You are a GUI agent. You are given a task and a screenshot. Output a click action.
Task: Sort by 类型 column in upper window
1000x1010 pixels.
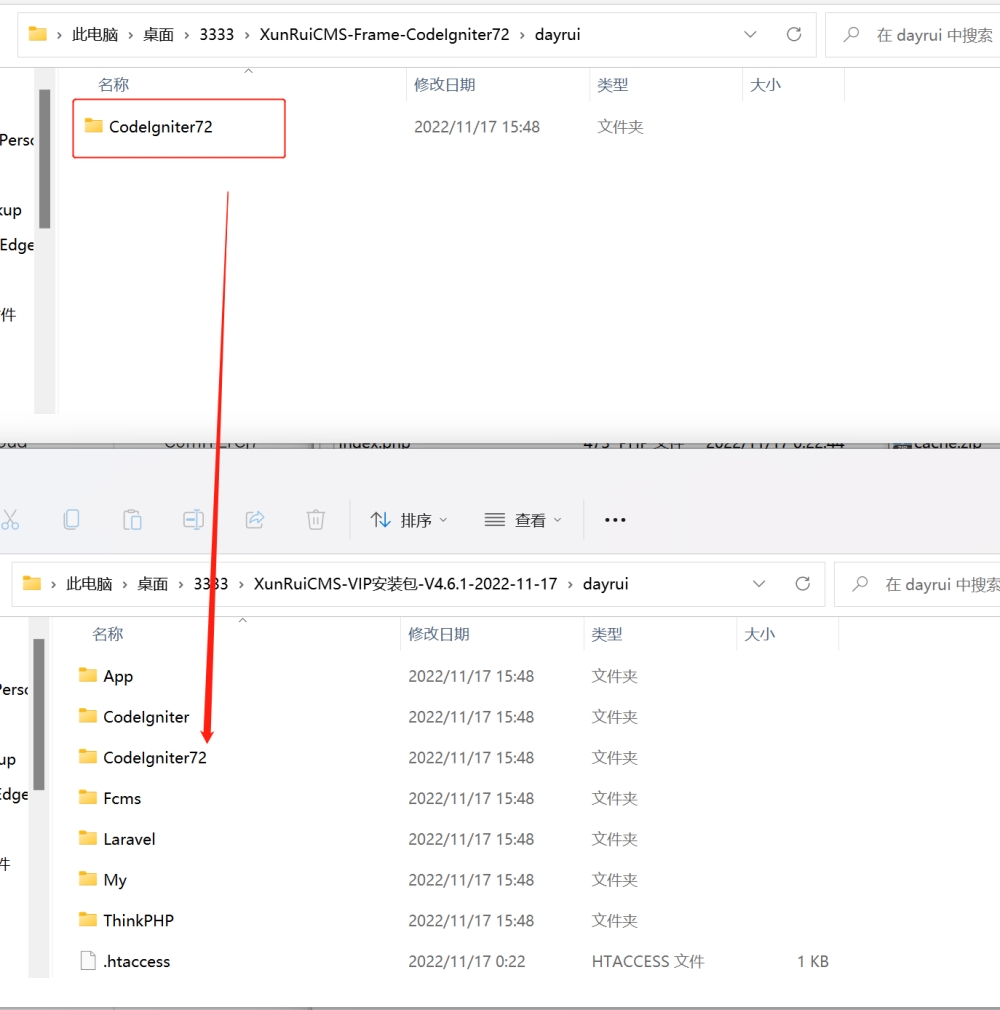612,84
